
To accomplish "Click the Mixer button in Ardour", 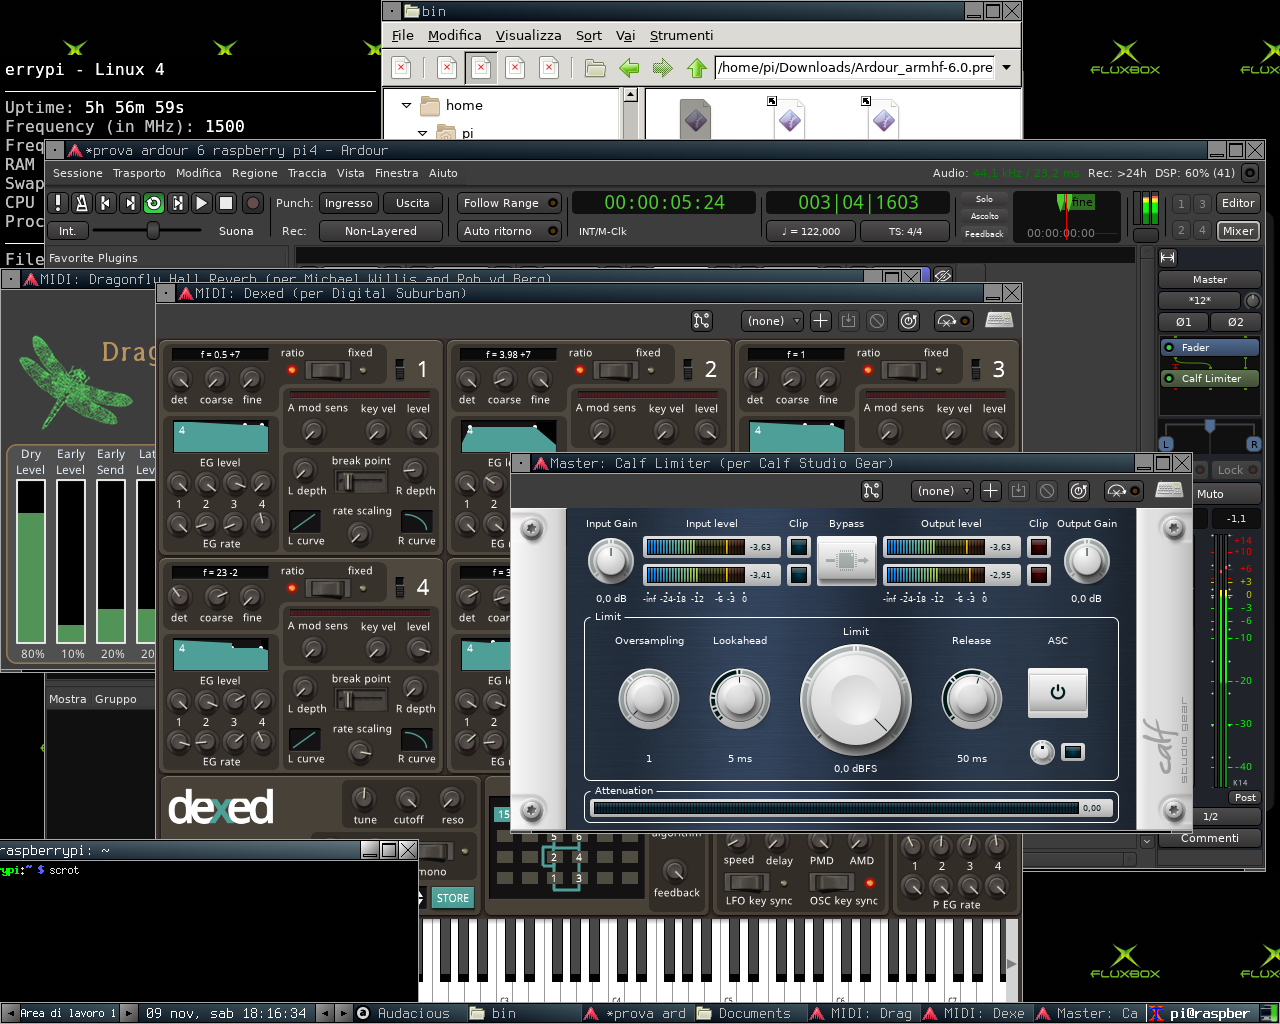I will [1238, 231].
